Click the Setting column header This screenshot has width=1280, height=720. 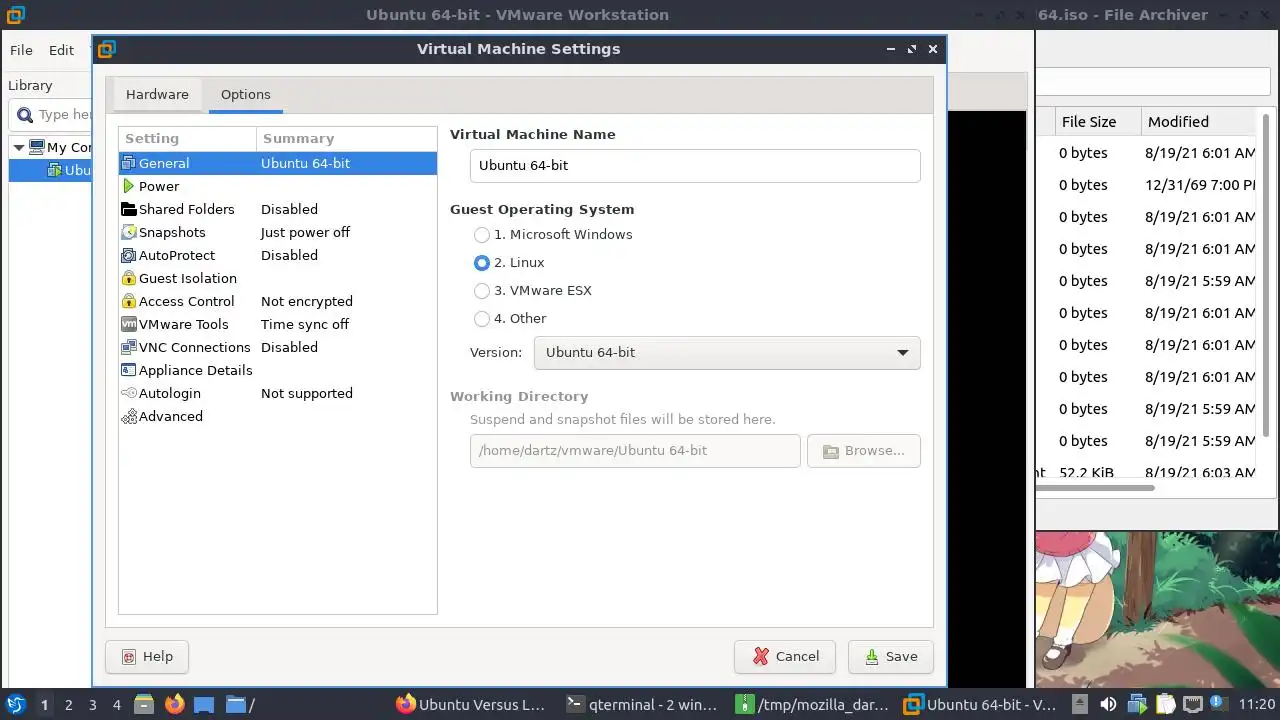tap(187, 138)
